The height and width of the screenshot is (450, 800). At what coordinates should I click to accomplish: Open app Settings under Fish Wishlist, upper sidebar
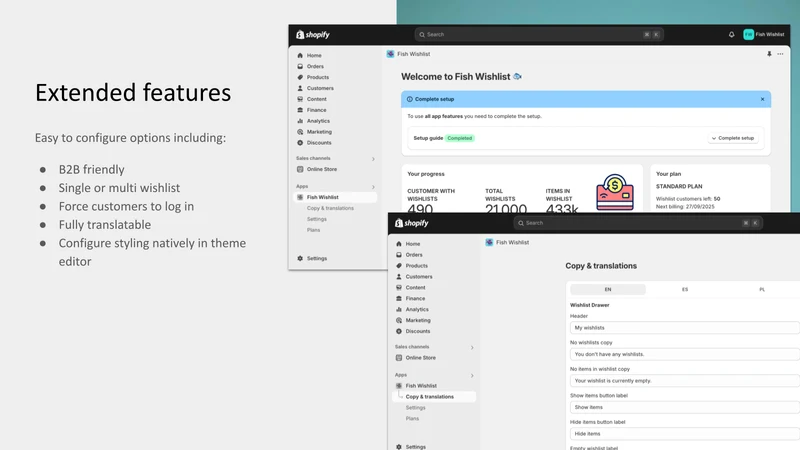click(x=317, y=219)
